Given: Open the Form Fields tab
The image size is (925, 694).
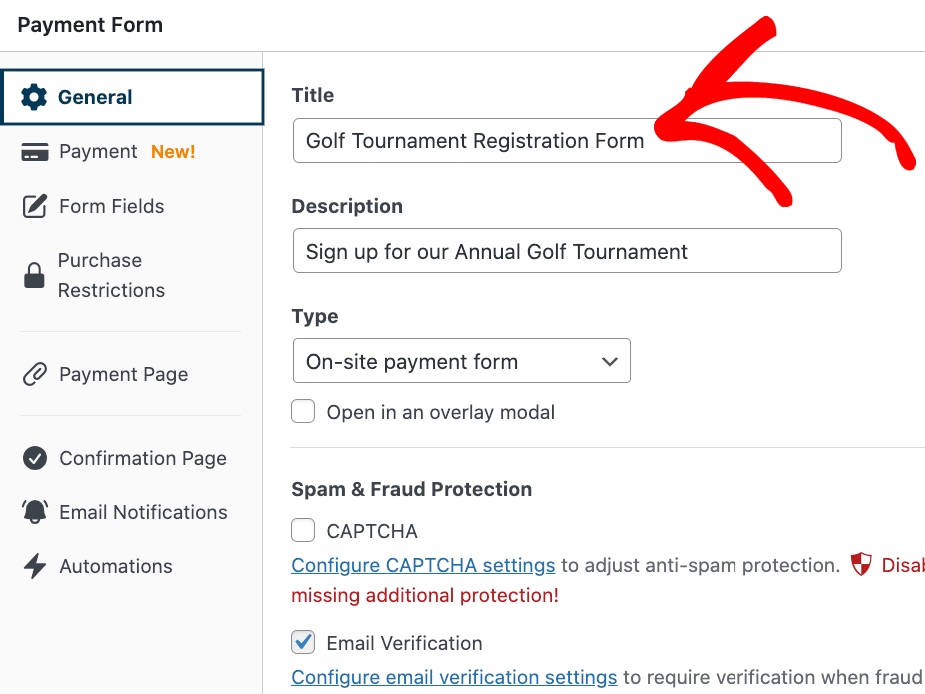Looking at the screenshot, I should click(111, 207).
